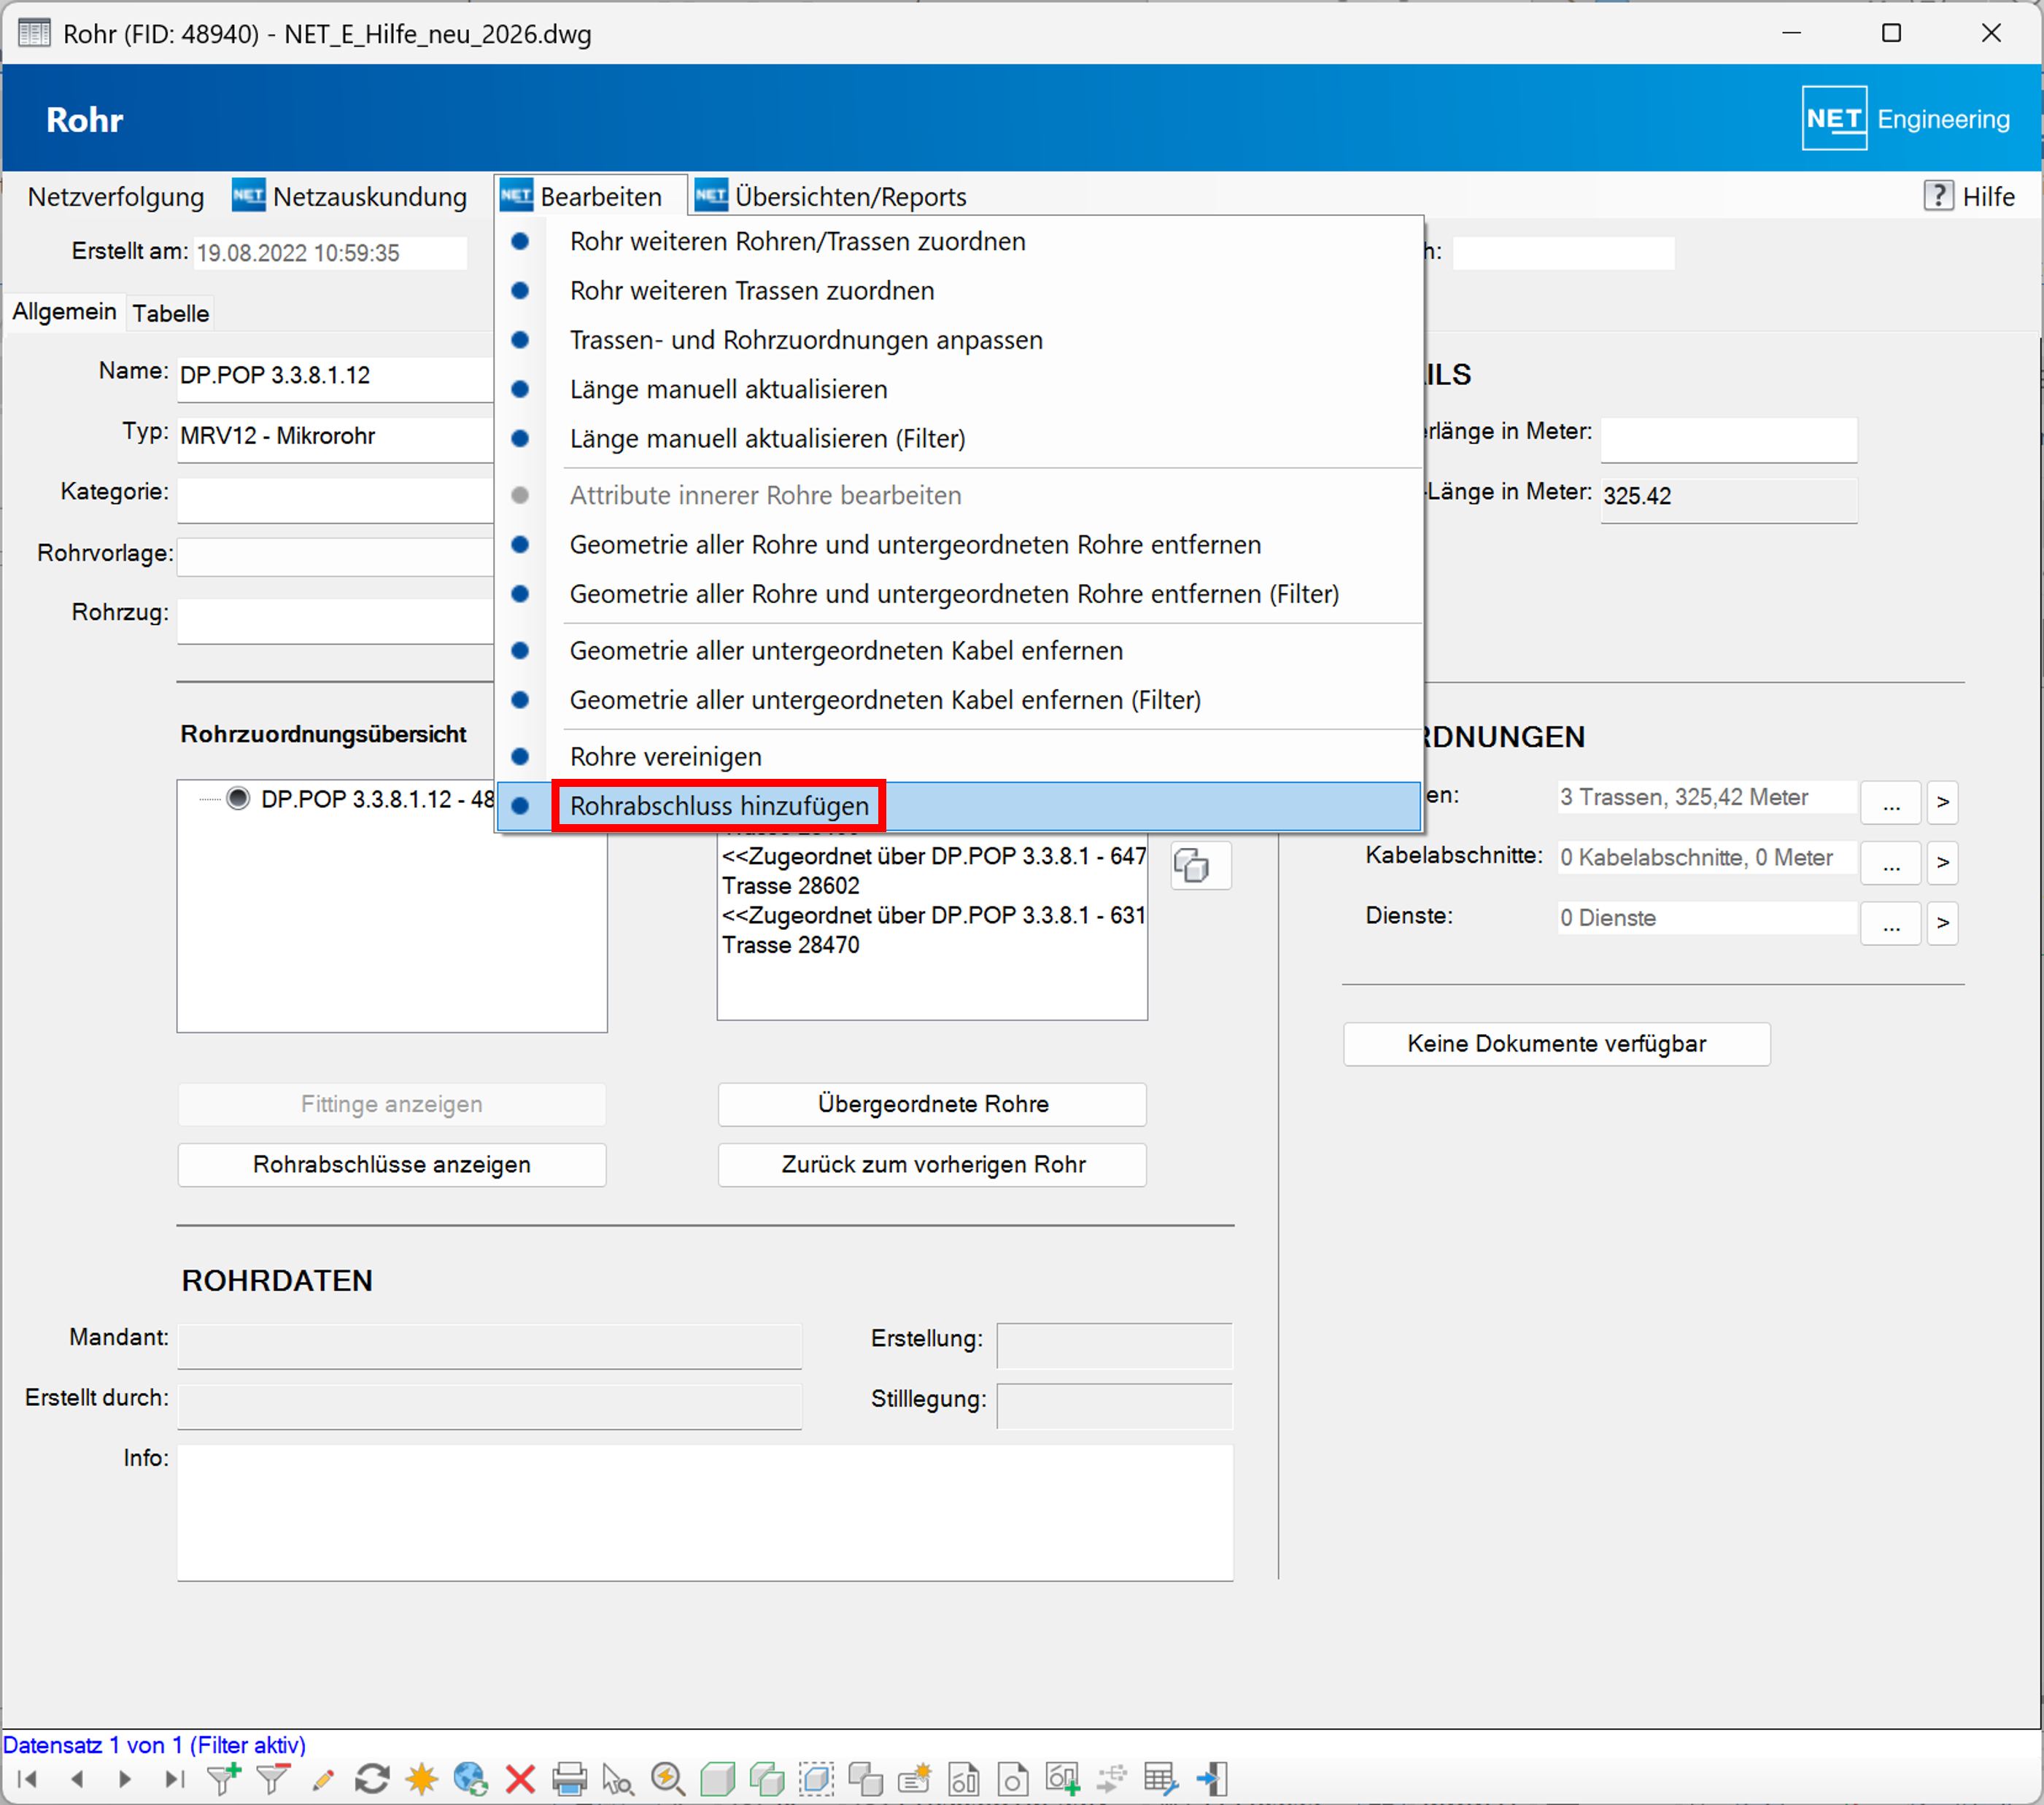Open the ellipsis button for Kabelabschnitte
The width and height of the screenshot is (2044, 1805).
1891,862
